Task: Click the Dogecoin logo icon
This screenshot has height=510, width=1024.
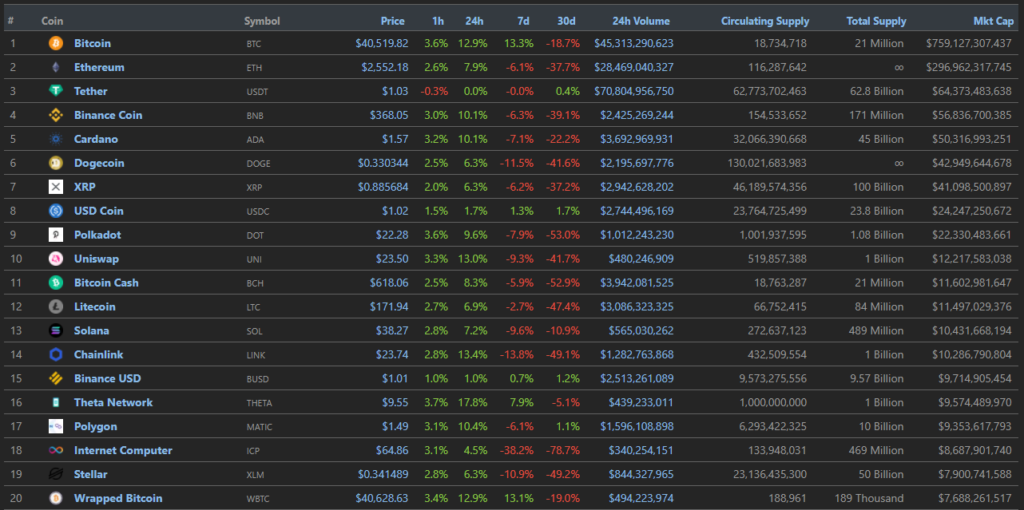Action: [56, 163]
